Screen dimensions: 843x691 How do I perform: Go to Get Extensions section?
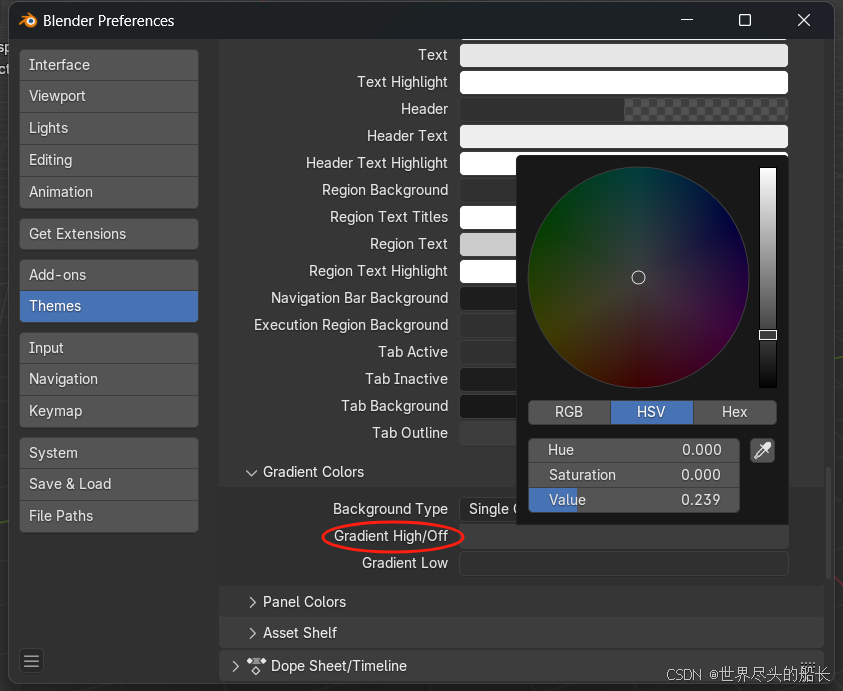[109, 234]
